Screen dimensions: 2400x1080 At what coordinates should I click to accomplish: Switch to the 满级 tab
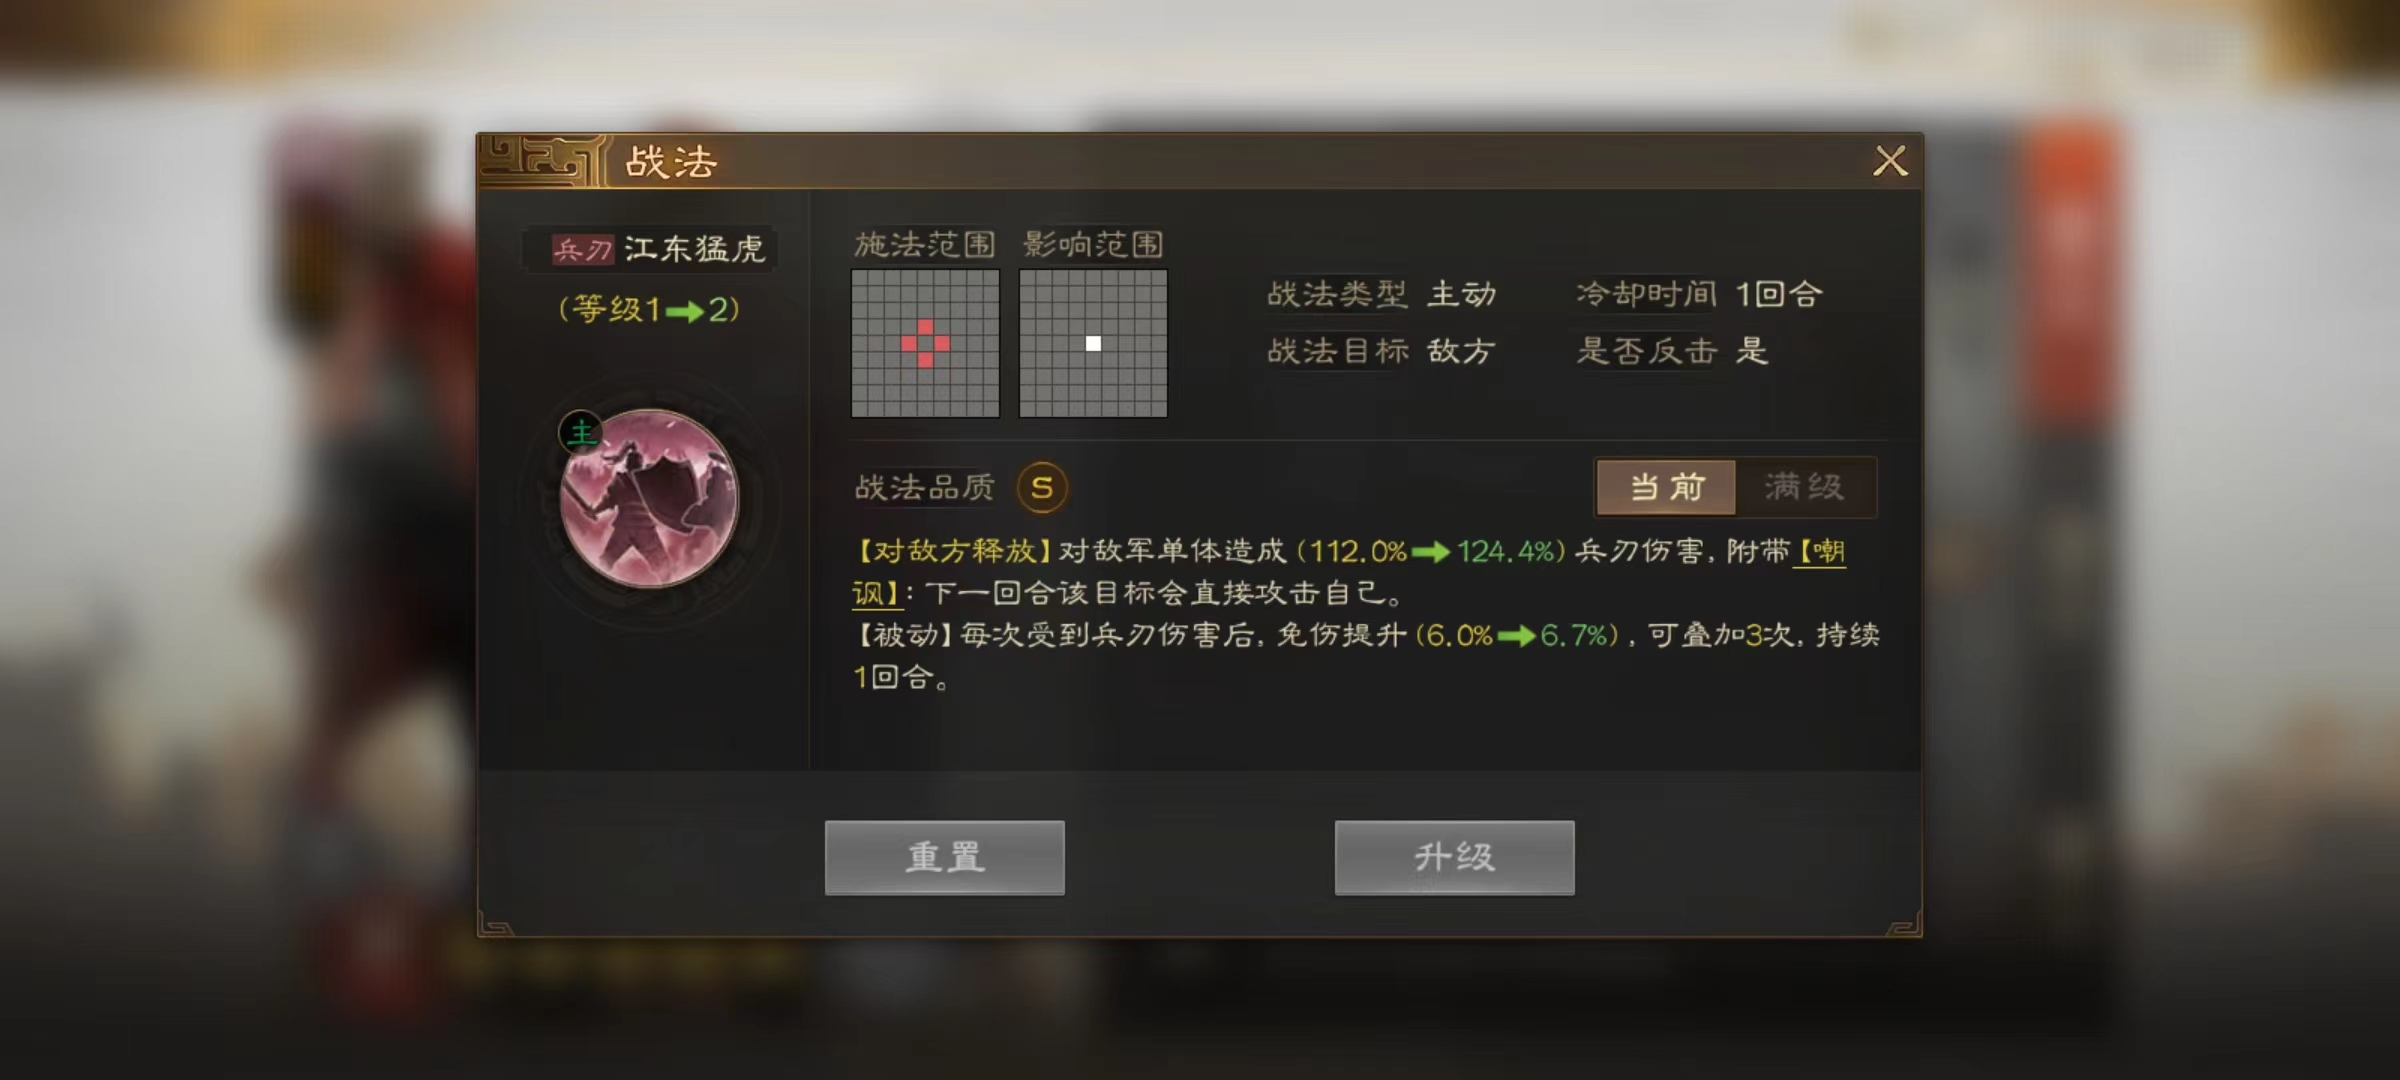click(x=1805, y=487)
